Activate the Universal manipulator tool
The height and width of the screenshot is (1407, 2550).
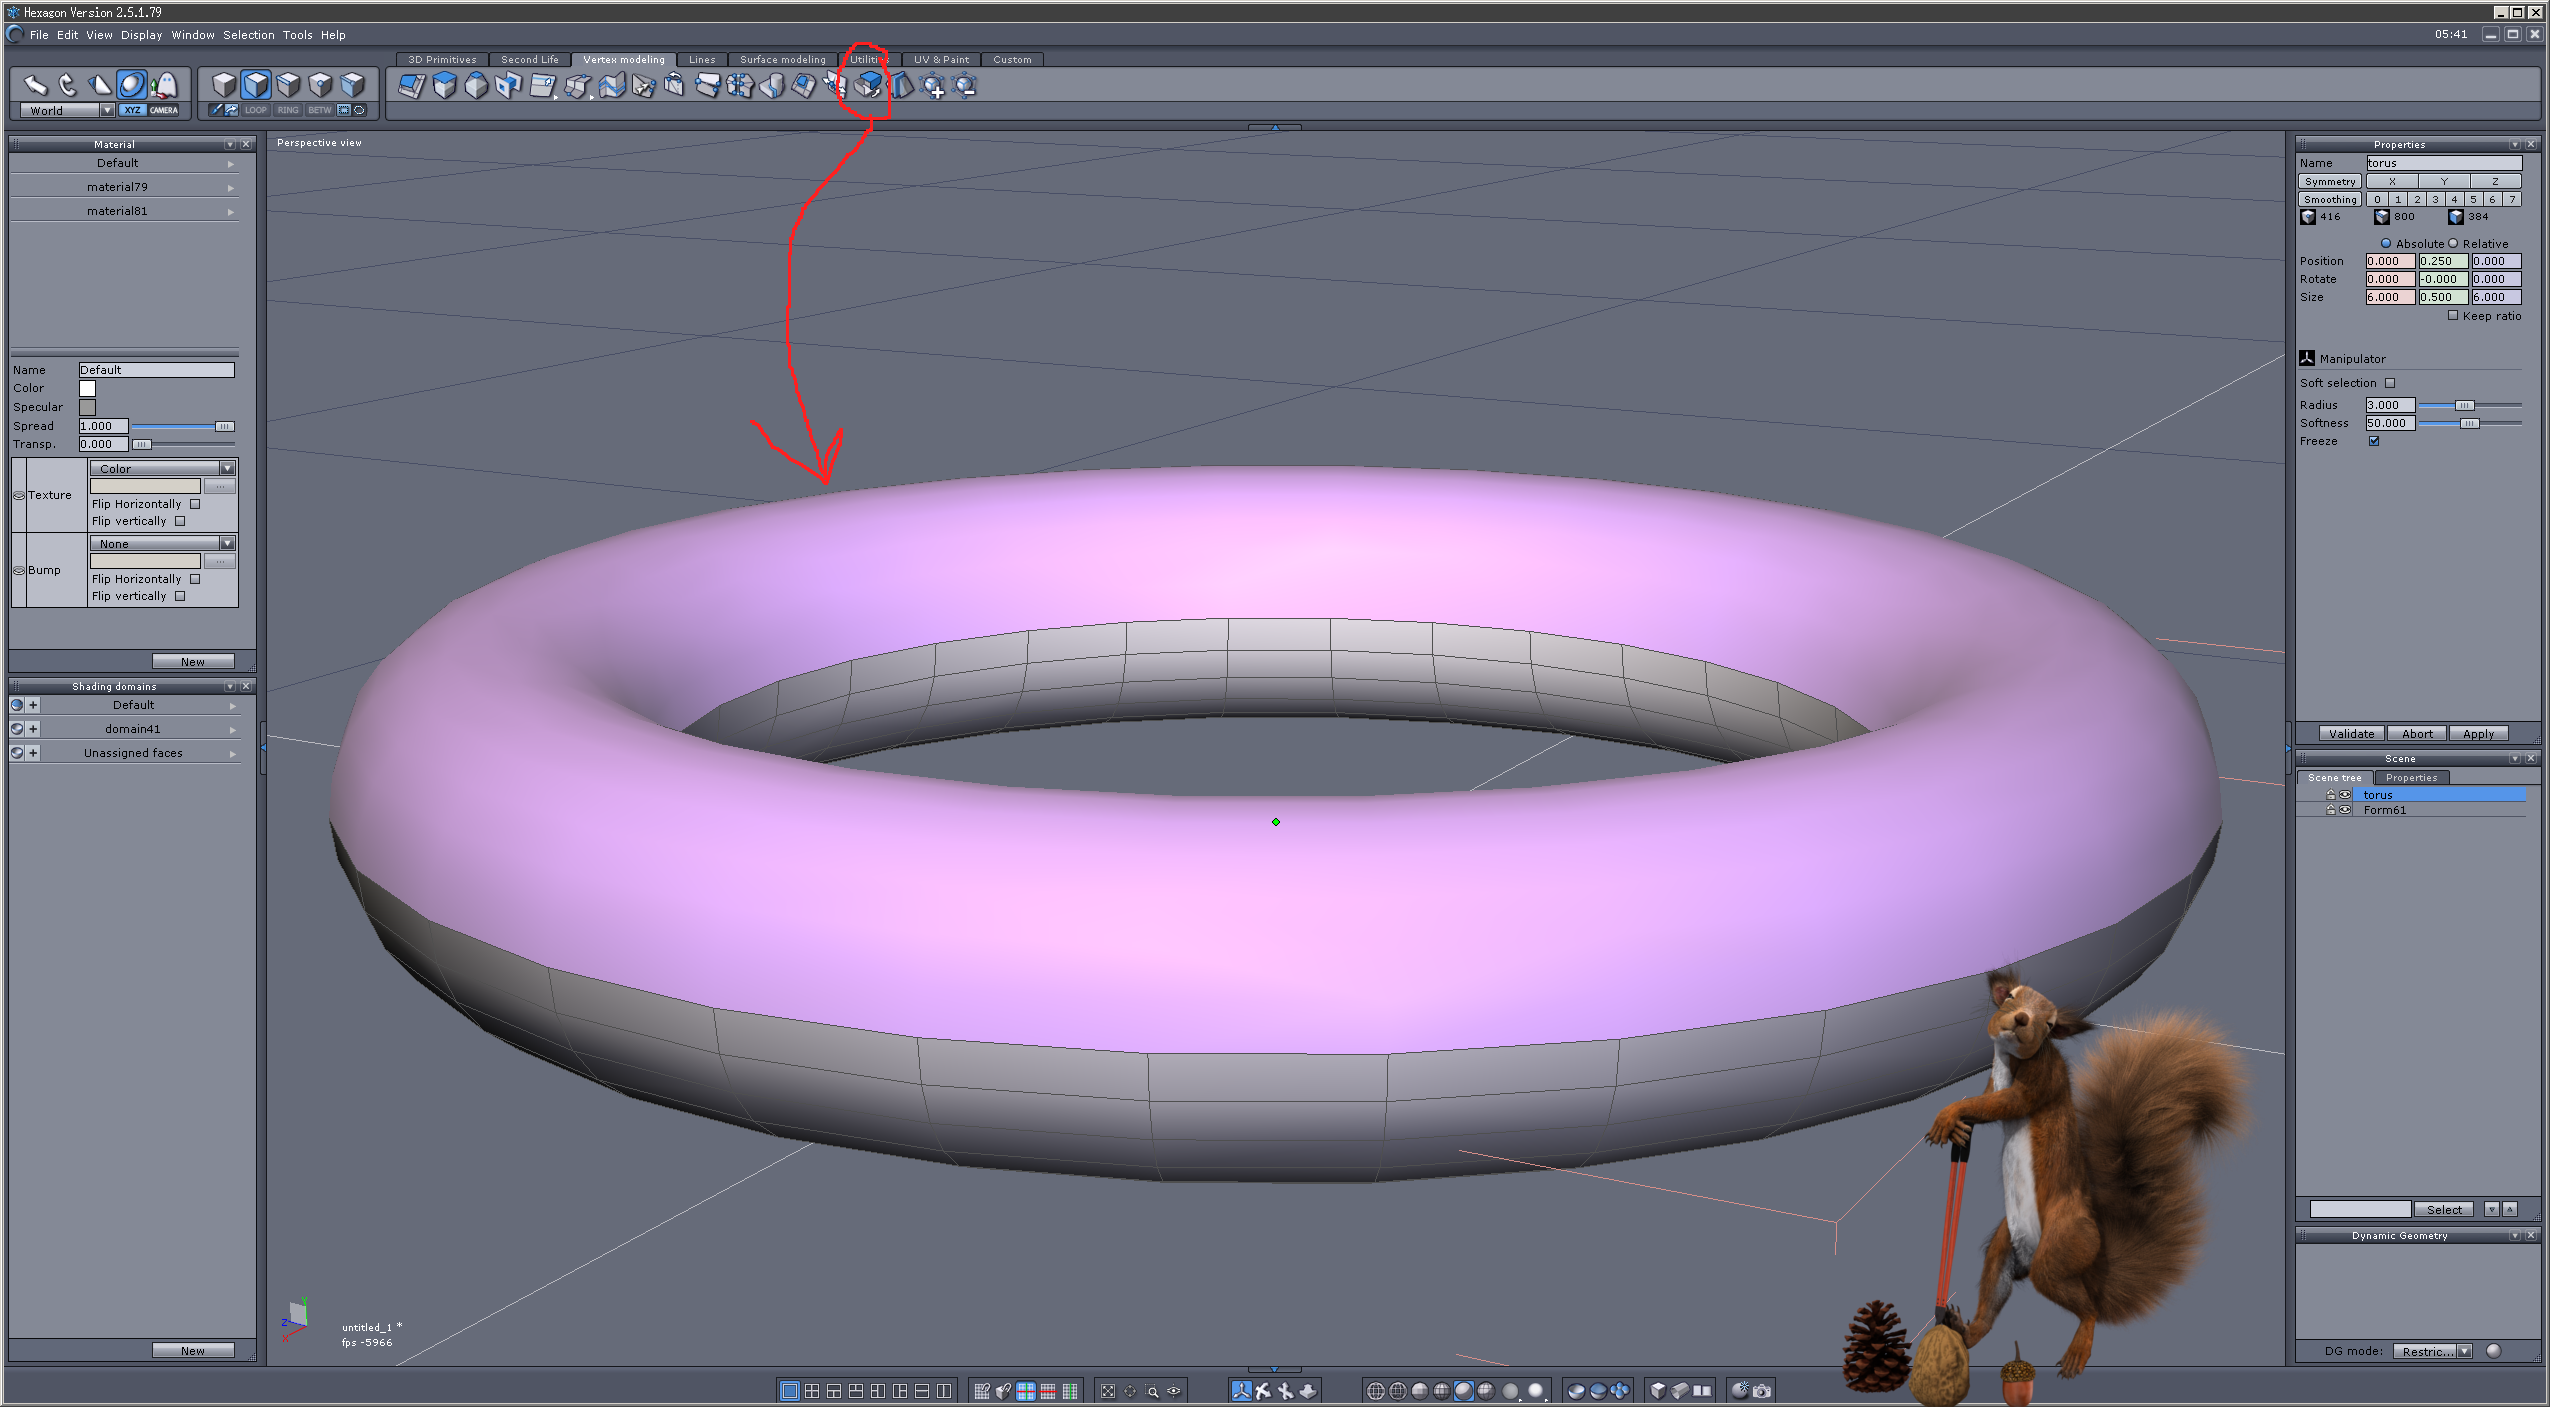tap(131, 85)
